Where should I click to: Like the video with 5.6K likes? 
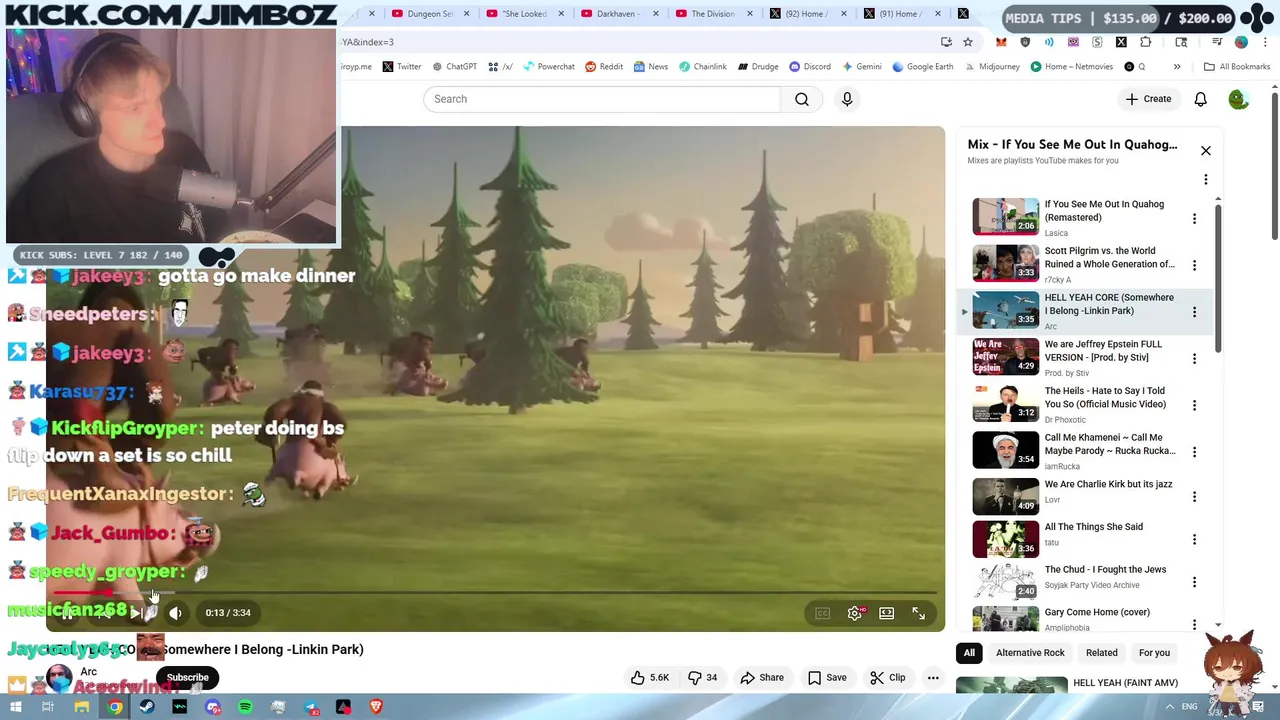[649, 678]
